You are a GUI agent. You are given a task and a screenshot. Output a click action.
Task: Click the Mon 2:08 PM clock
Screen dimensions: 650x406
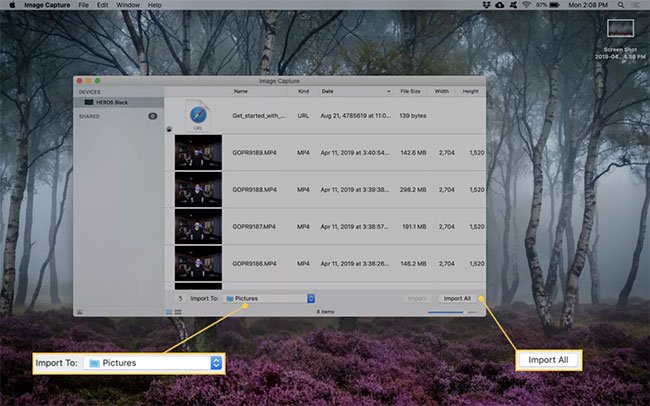click(x=588, y=5)
